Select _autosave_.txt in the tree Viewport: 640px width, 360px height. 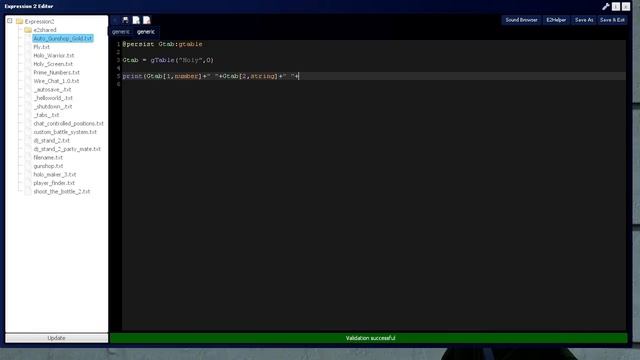[52, 89]
